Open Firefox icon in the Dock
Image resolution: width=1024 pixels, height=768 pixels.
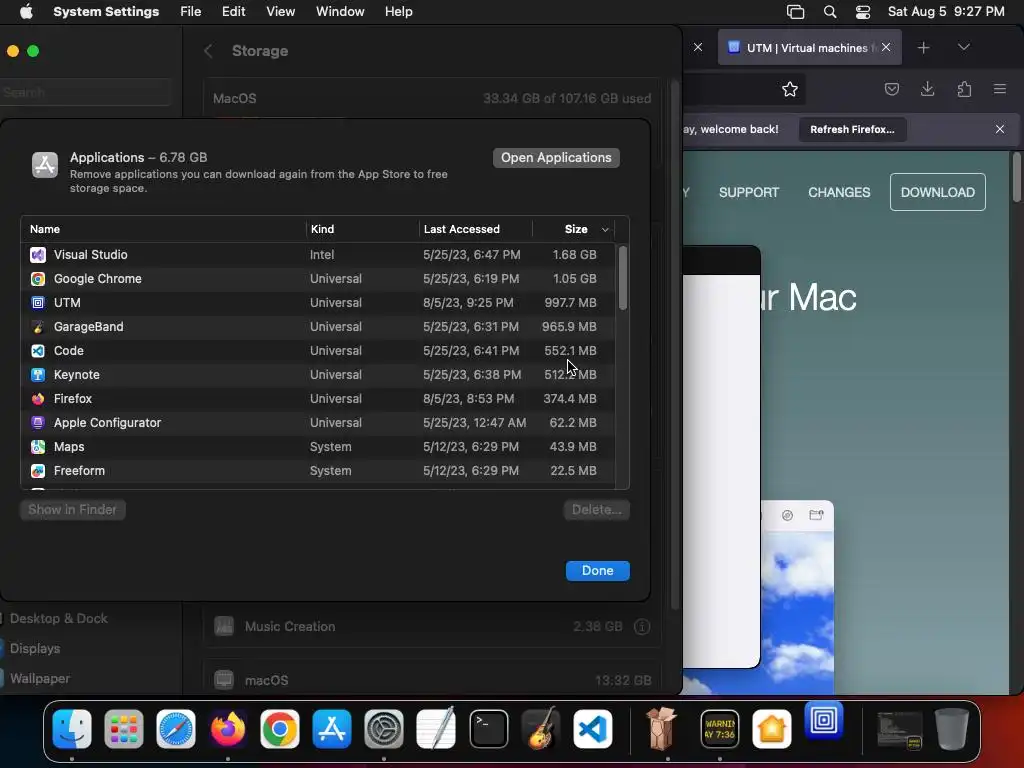click(228, 729)
